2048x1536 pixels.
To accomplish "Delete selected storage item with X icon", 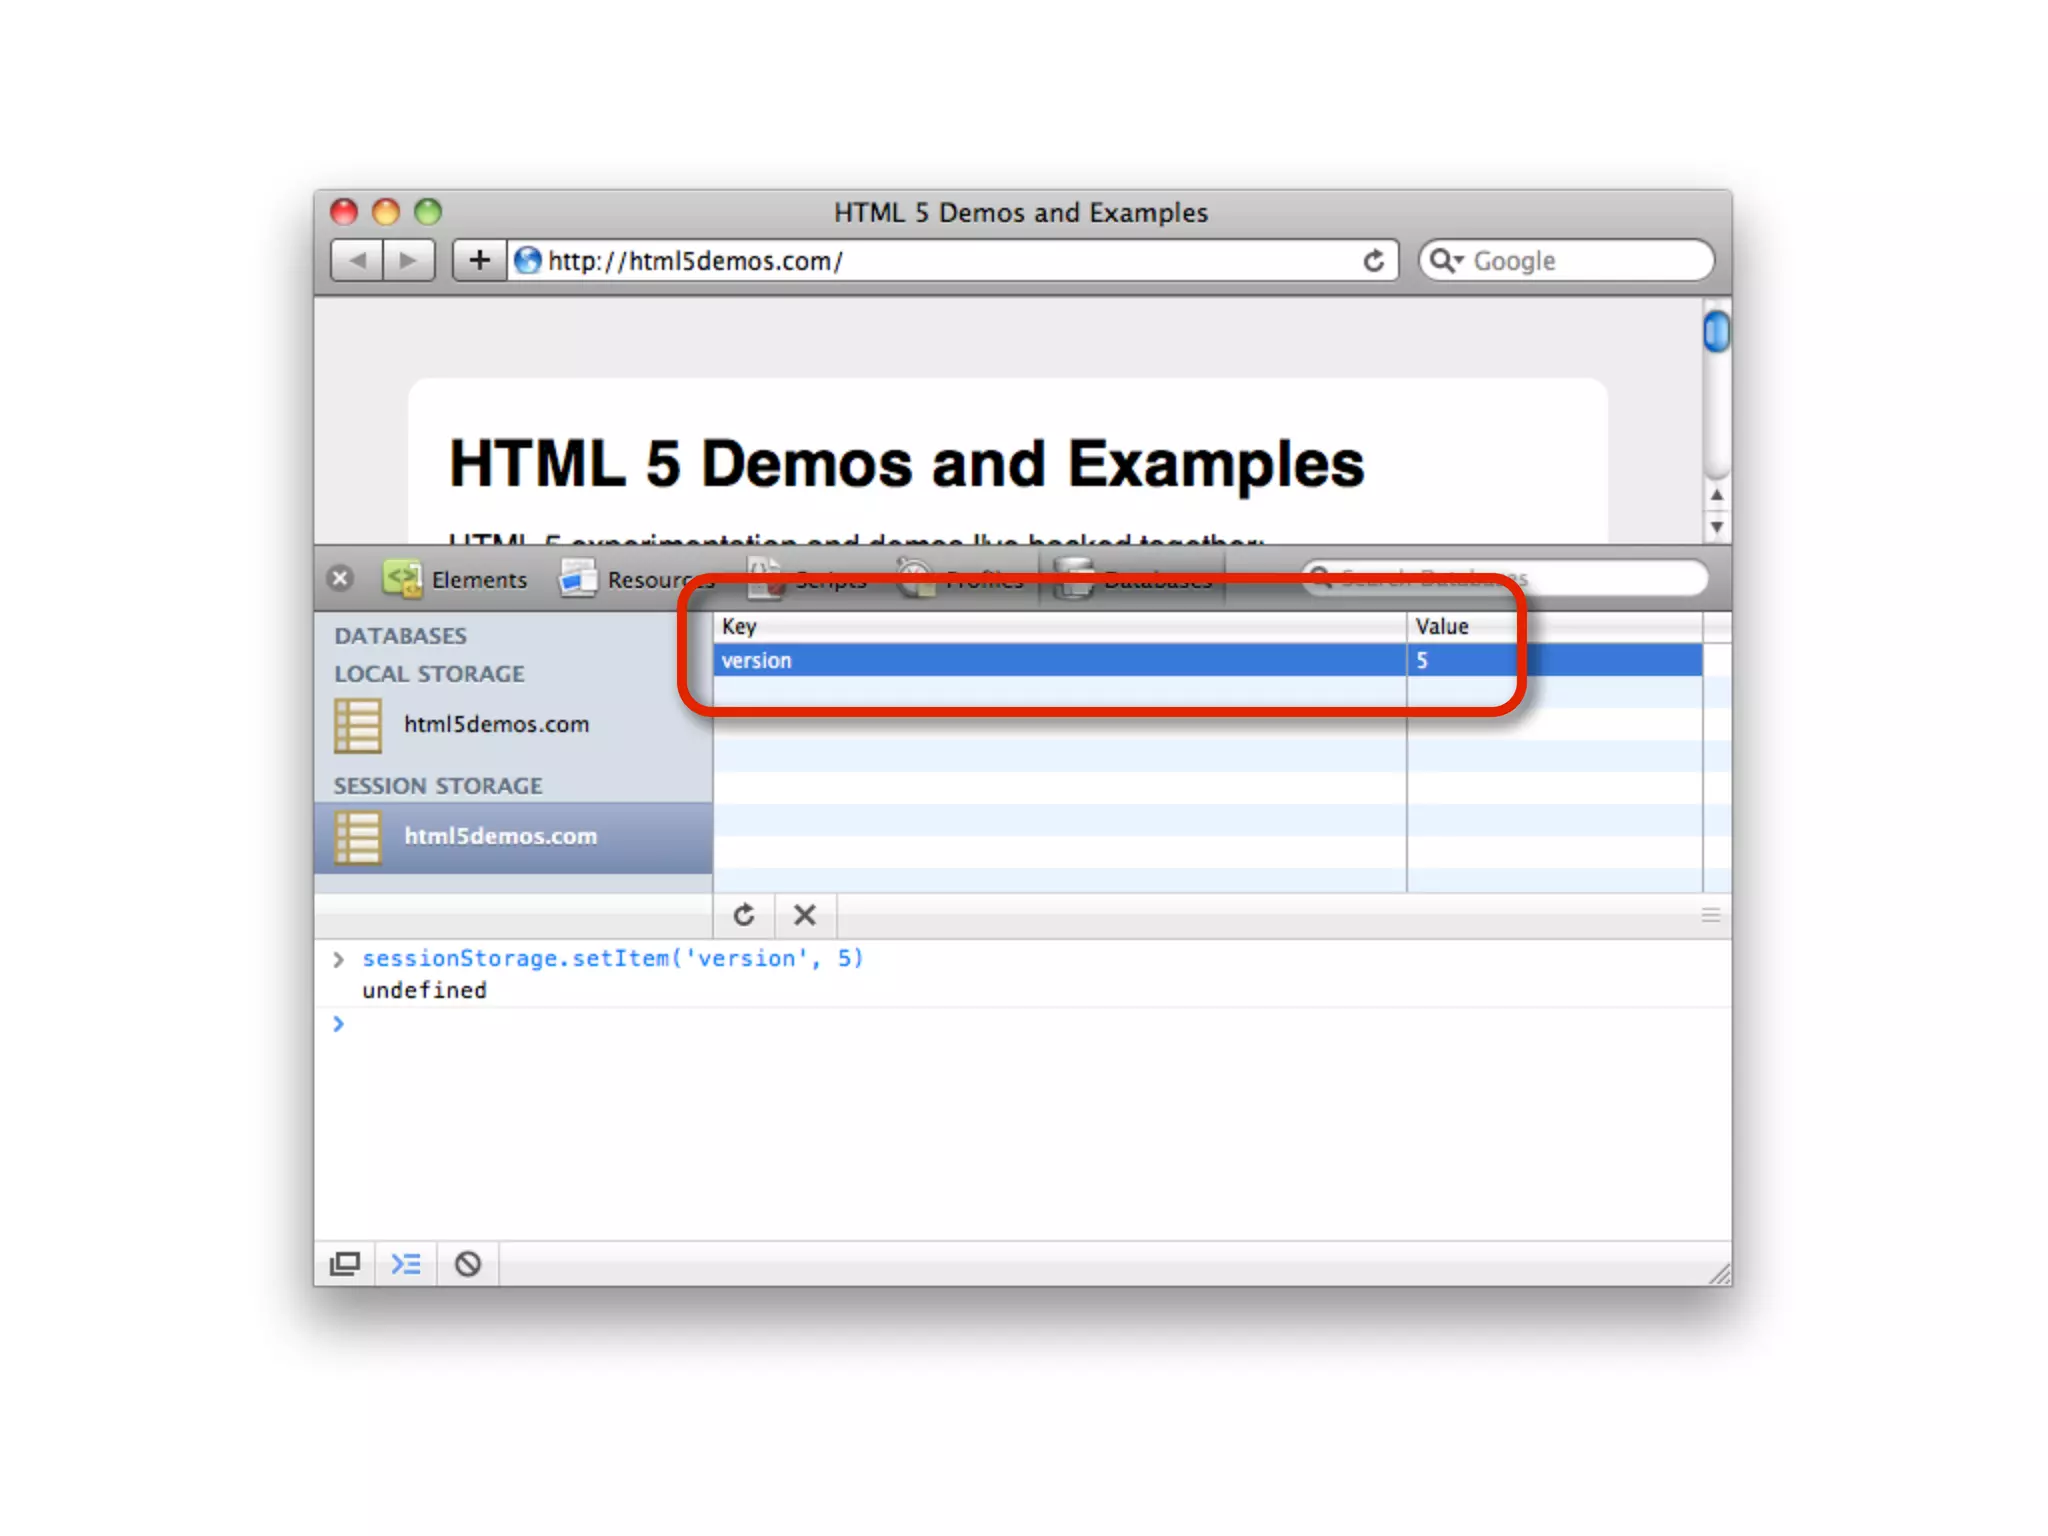I will click(805, 915).
